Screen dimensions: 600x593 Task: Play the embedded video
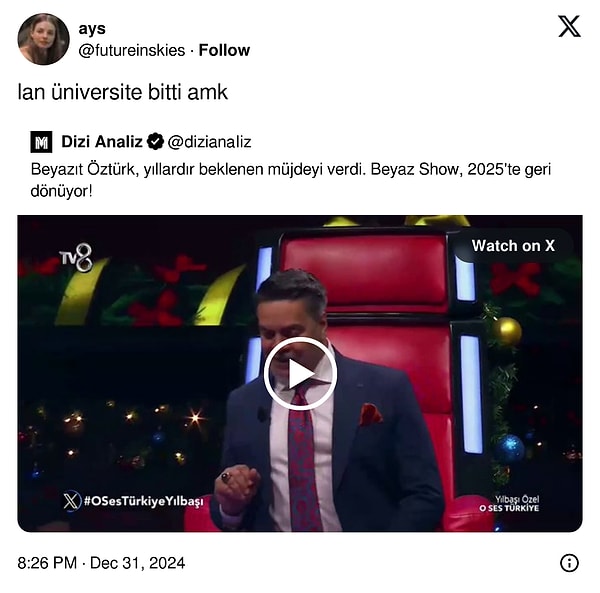(x=300, y=373)
